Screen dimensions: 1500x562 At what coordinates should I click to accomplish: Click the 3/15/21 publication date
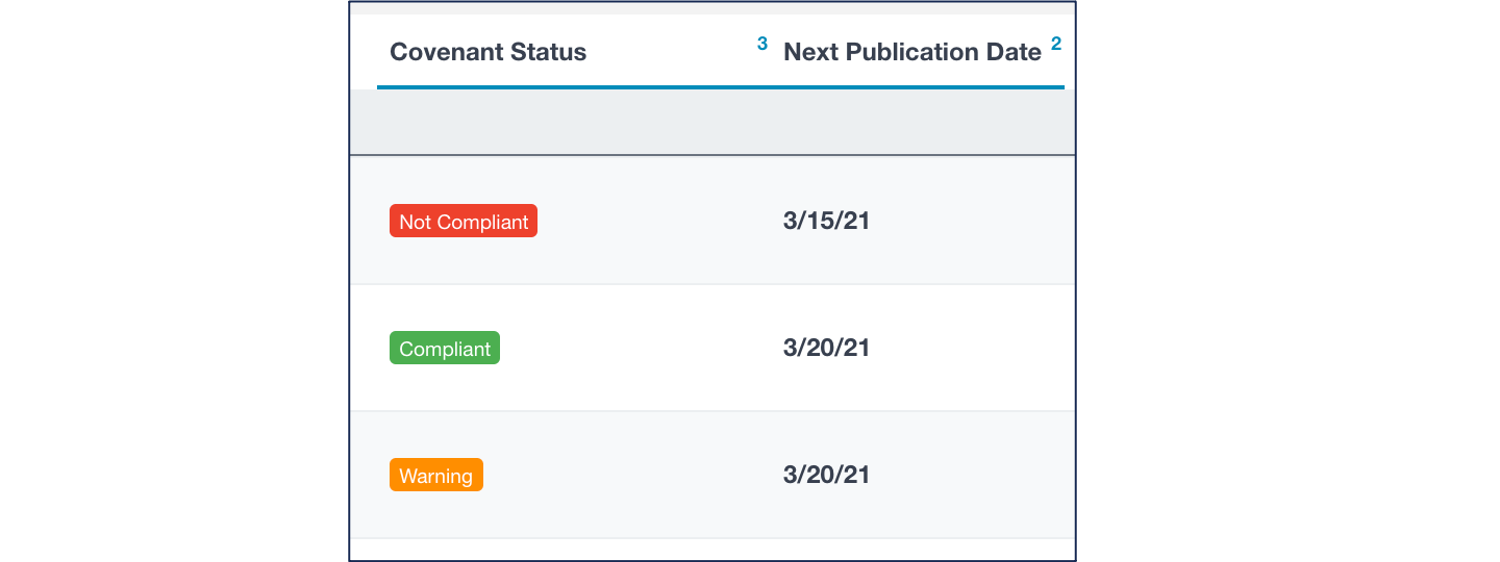click(826, 221)
